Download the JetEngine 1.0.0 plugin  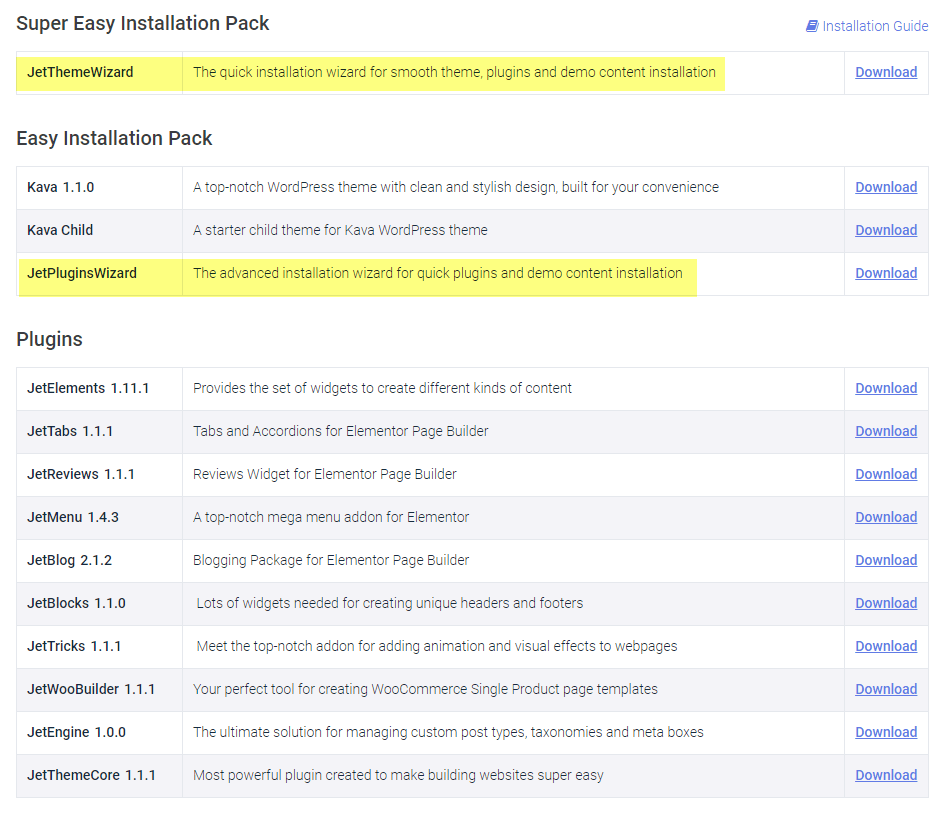(x=885, y=732)
